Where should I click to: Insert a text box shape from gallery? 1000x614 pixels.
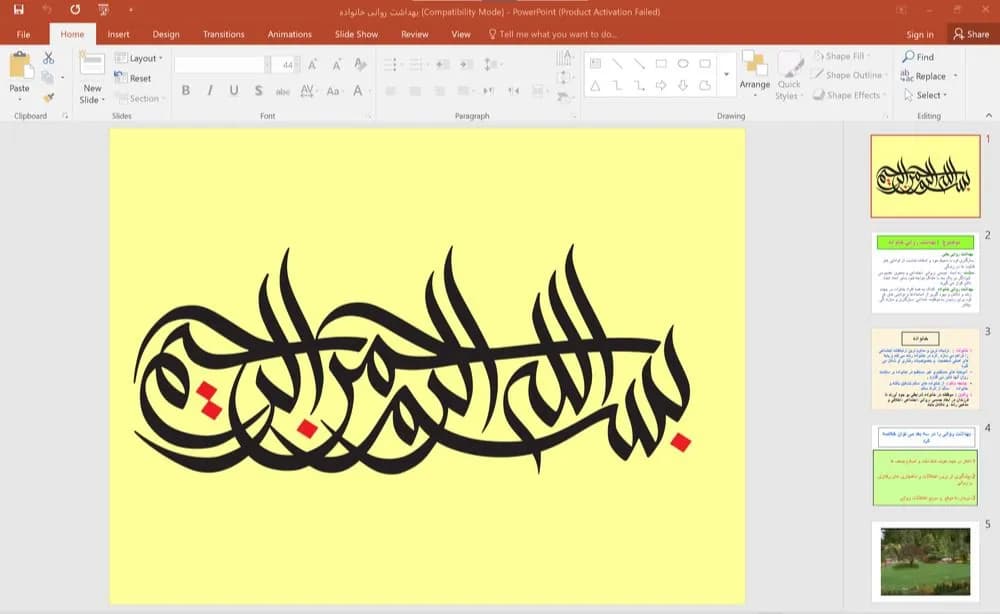595,63
